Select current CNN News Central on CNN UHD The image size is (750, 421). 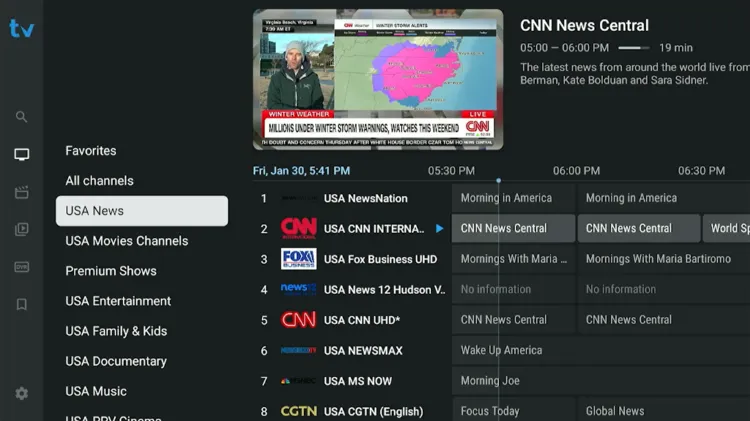(x=513, y=320)
